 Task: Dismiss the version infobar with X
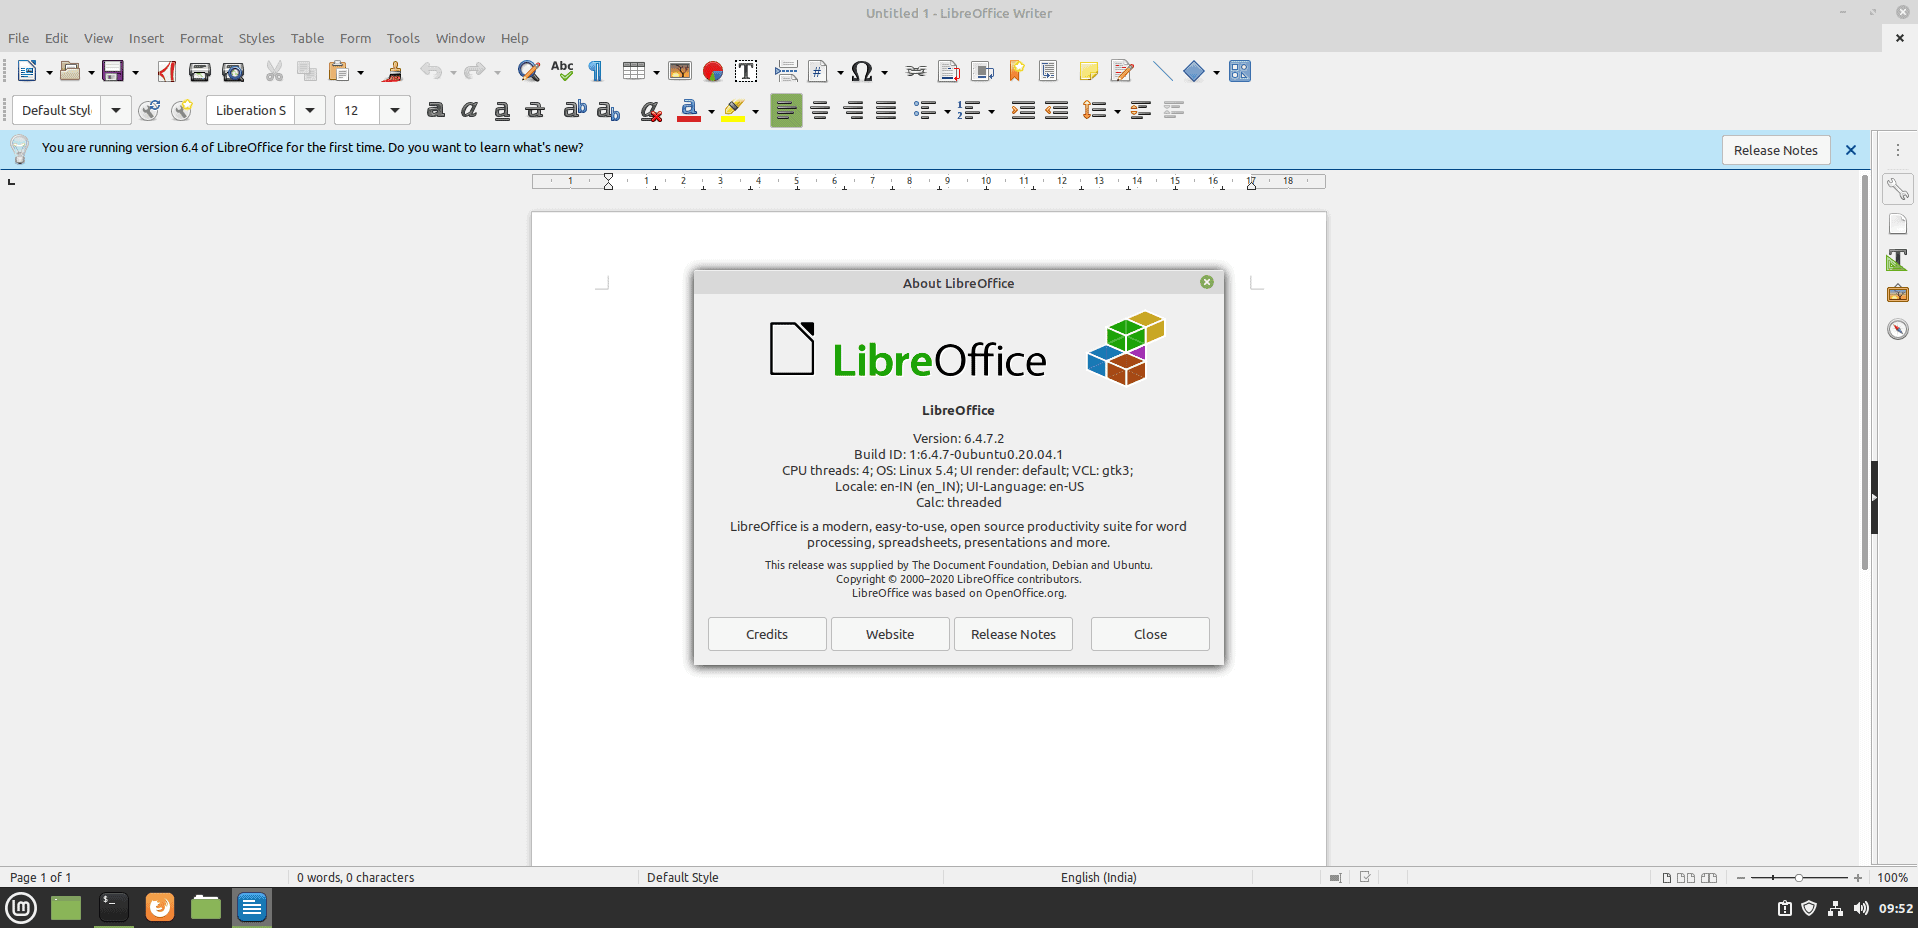point(1851,150)
